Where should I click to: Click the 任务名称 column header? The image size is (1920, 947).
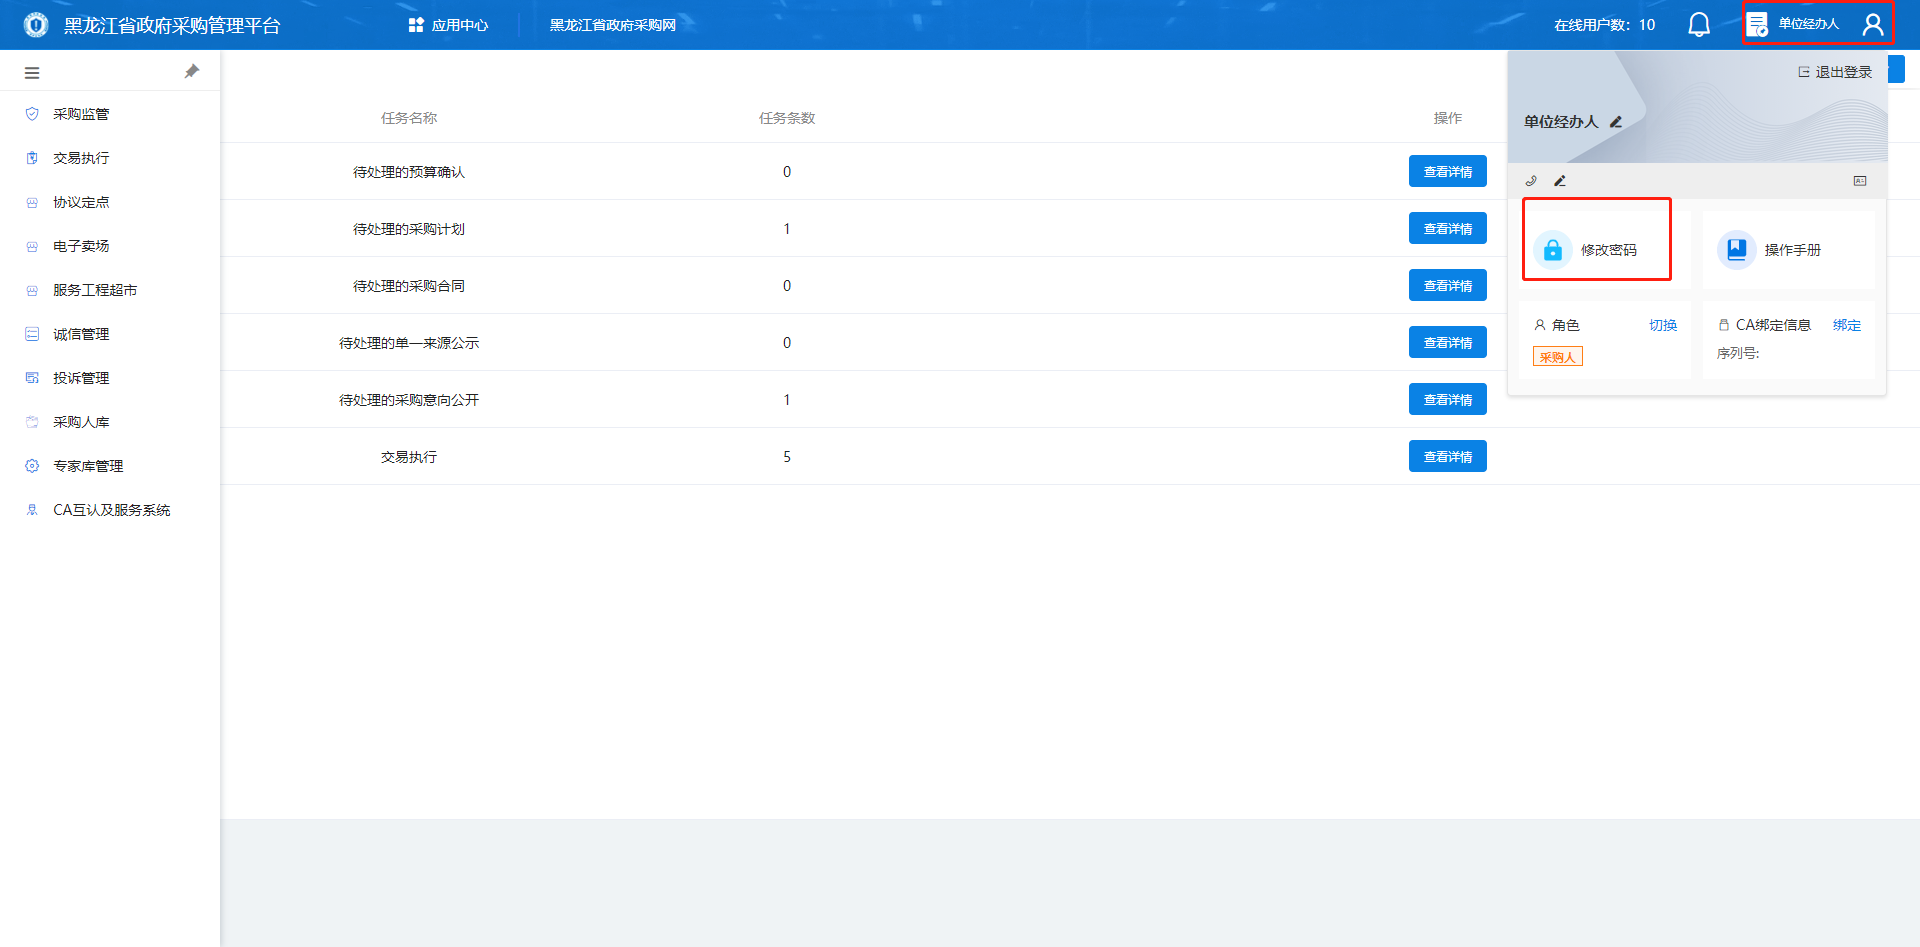pos(409,118)
